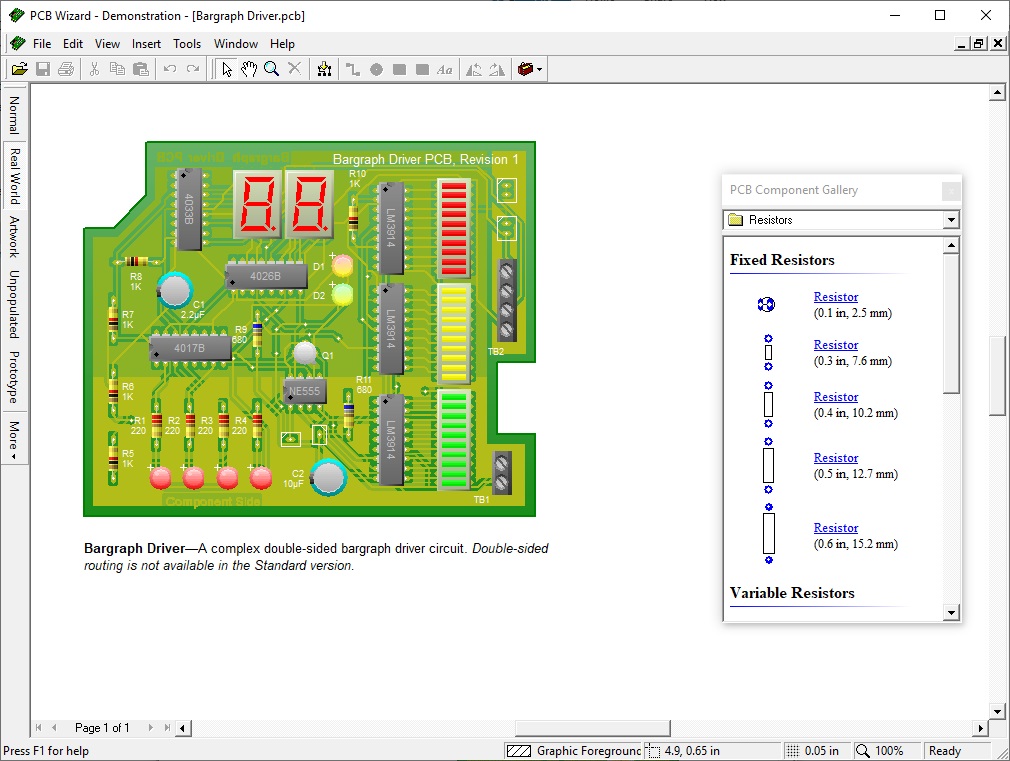This screenshot has height=761, width=1010.
Task: Choose the Zoom magnifier tool
Action: pos(271,69)
